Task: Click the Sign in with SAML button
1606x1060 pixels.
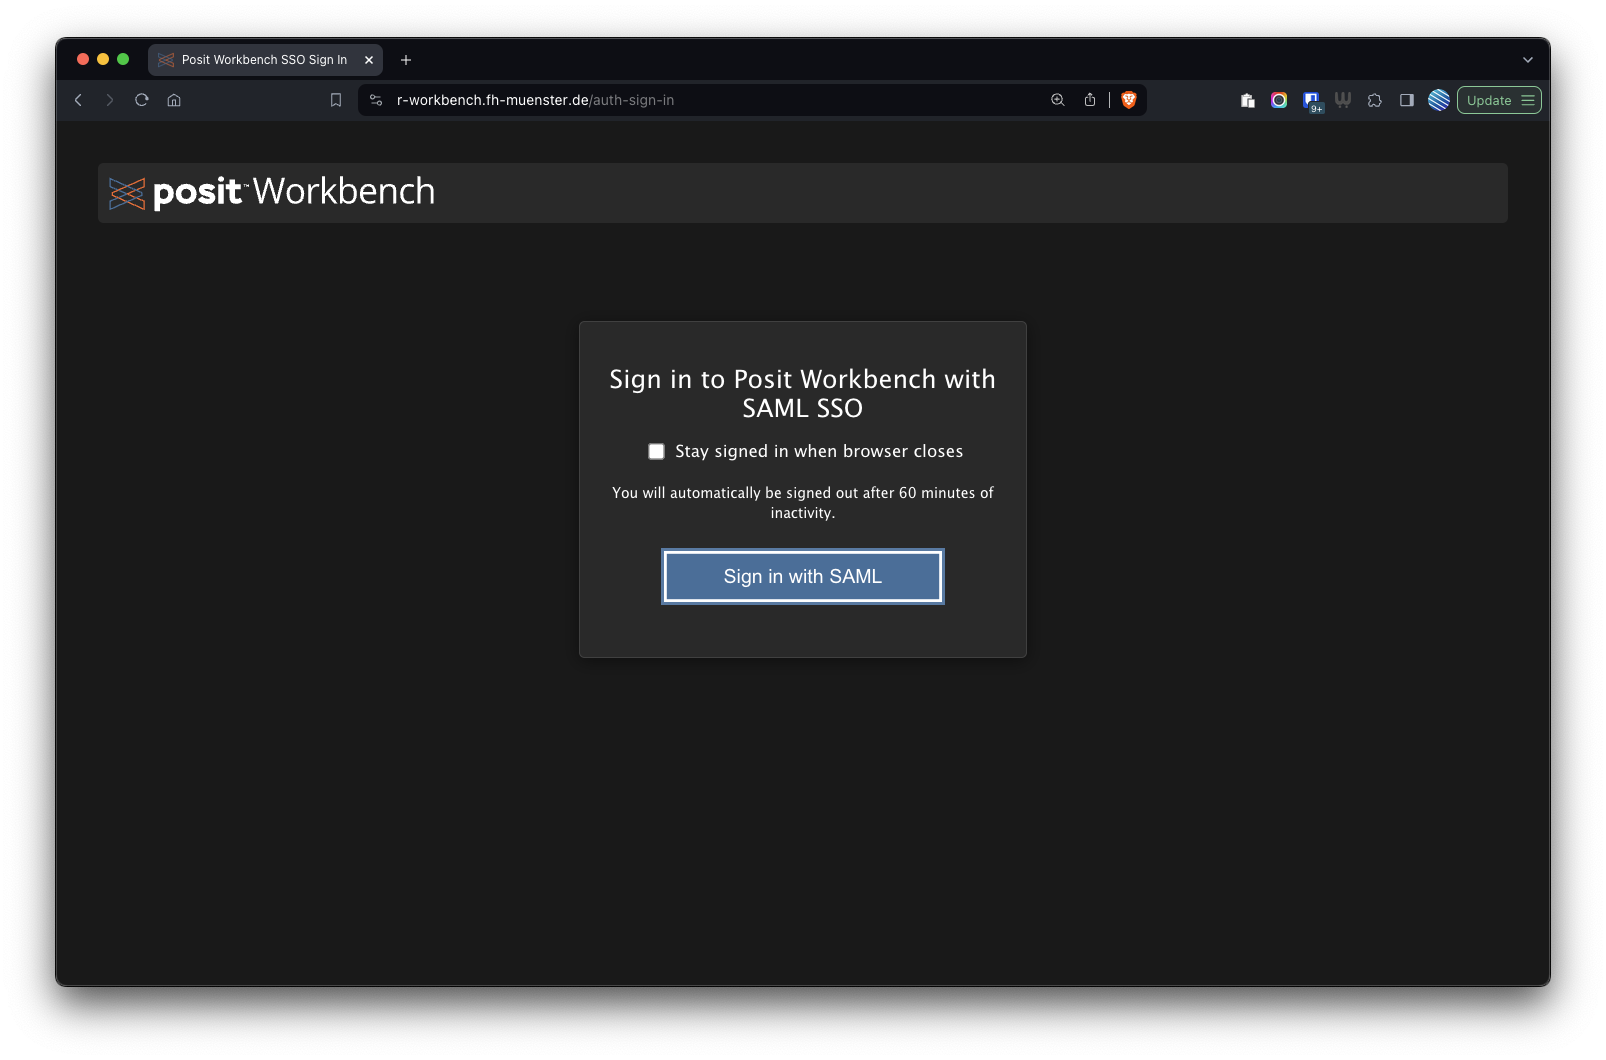Action: tap(802, 577)
